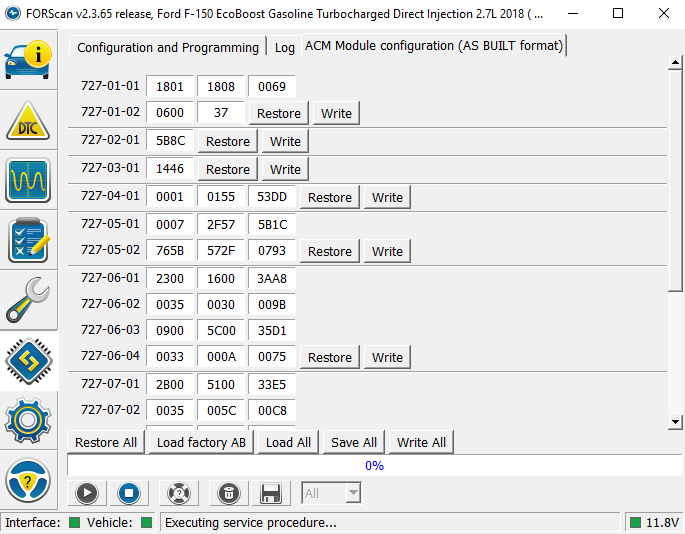Open the DTC trouble codes section
Viewport: 685px width, 534px height.
tap(28, 121)
